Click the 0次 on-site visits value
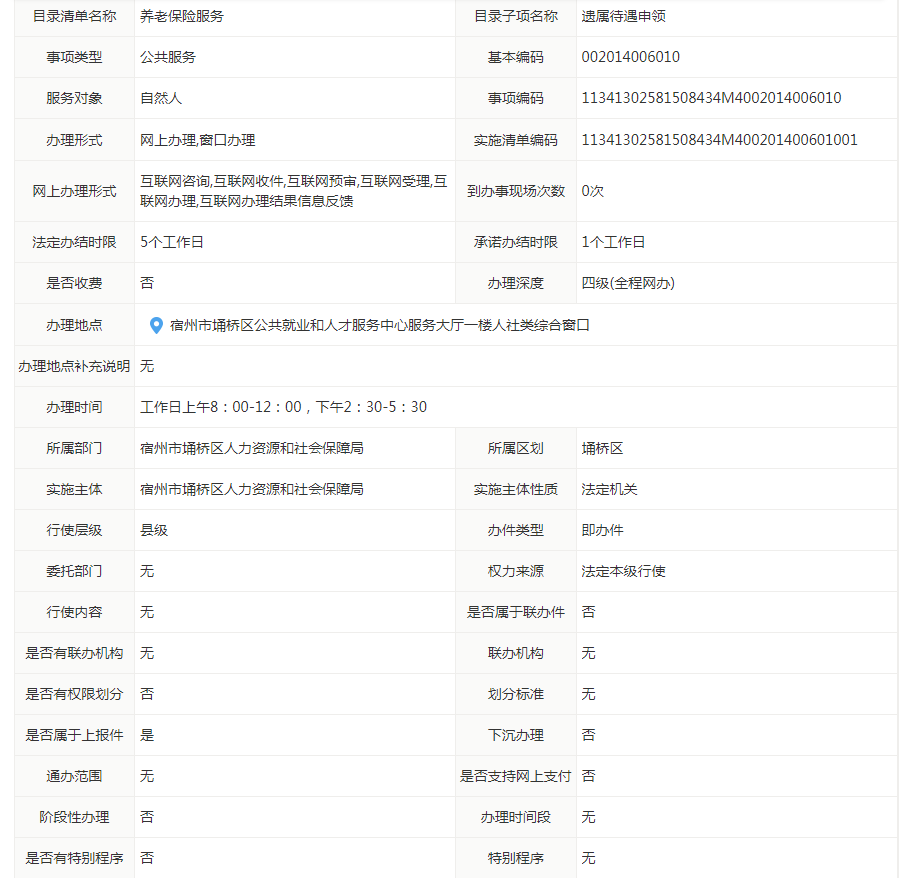This screenshot has width=904, height=878. tap(592, 191)
